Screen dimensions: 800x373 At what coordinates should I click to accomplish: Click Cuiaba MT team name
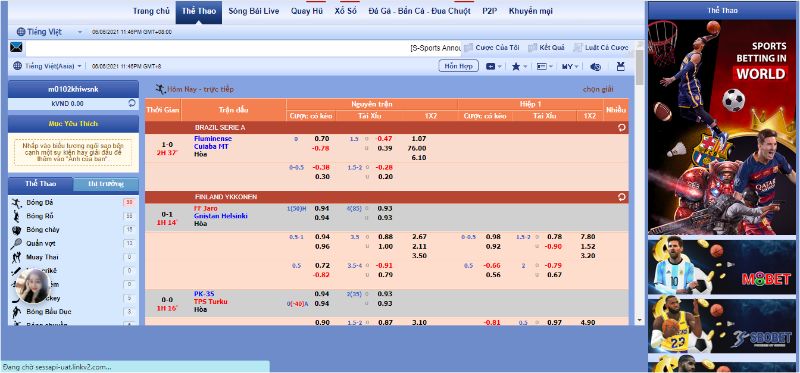(211, 146)
